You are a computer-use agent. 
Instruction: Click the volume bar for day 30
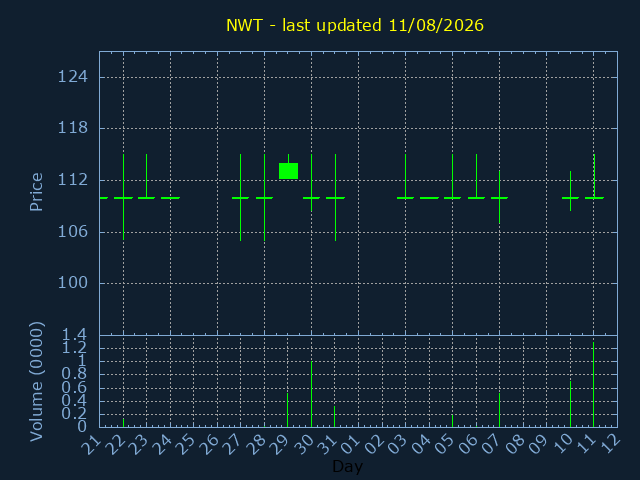(311, 394)
